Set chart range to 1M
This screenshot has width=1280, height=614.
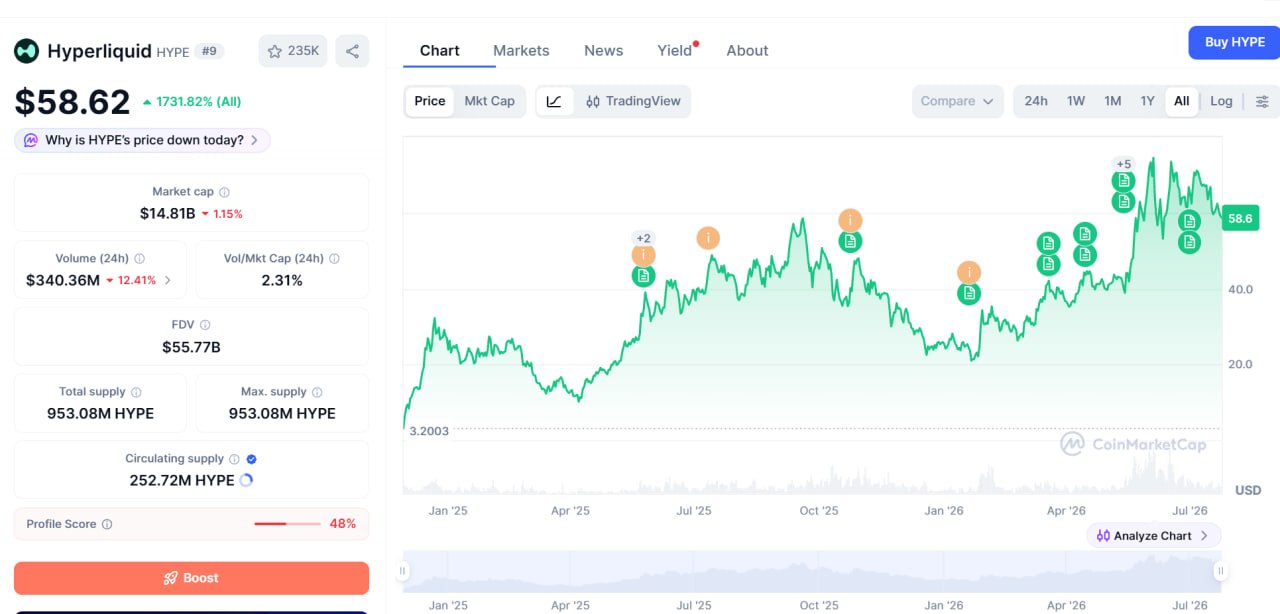tap(1112, 101)
